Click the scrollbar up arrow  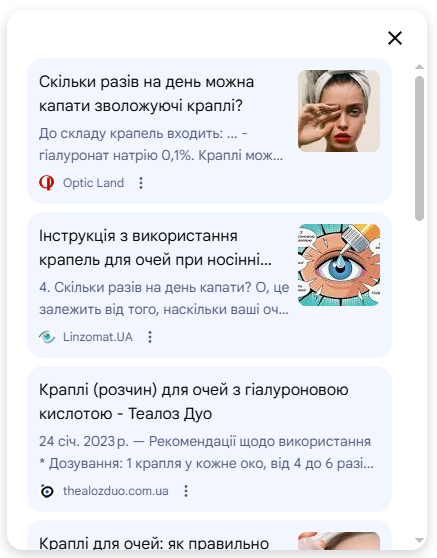[x=419, y=67]
